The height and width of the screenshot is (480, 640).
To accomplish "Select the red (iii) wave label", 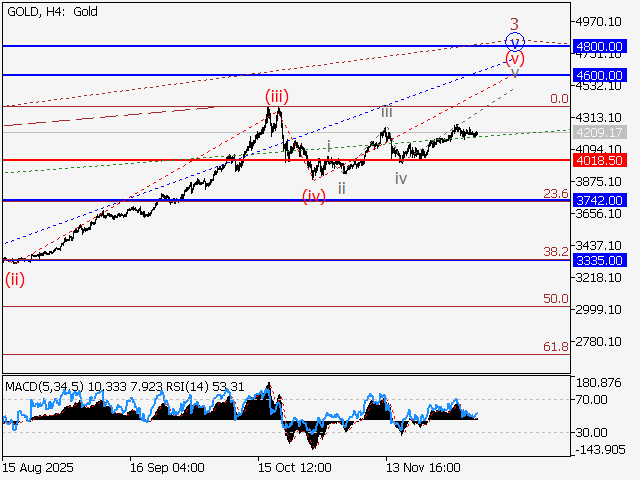I will [x=277, y=96].
